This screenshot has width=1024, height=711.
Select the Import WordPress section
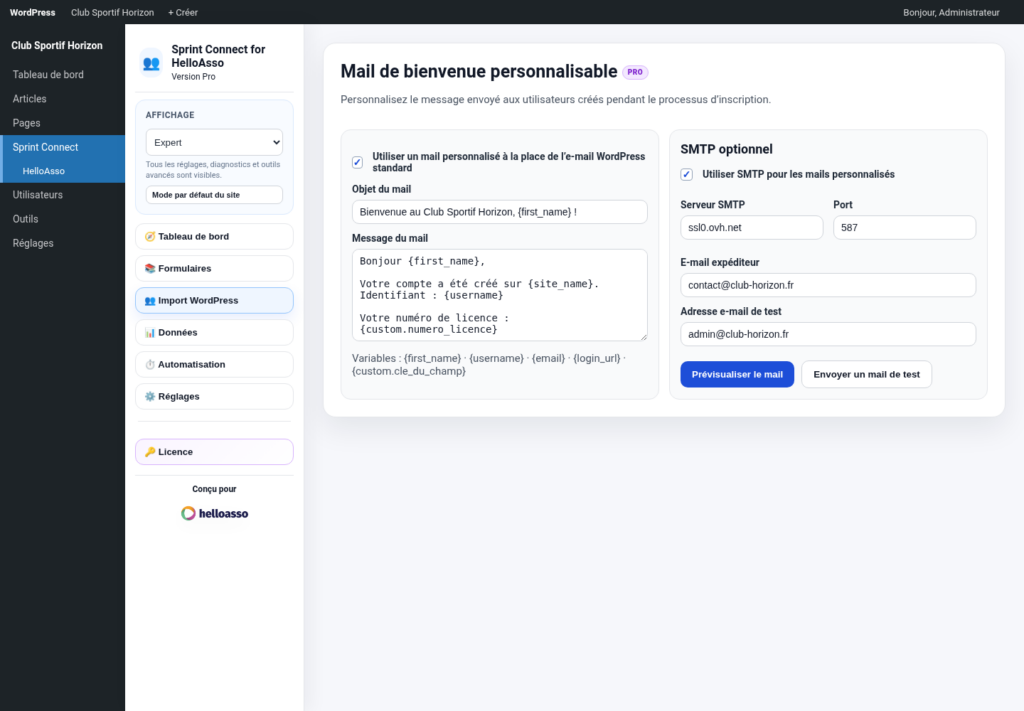(214, 300)
